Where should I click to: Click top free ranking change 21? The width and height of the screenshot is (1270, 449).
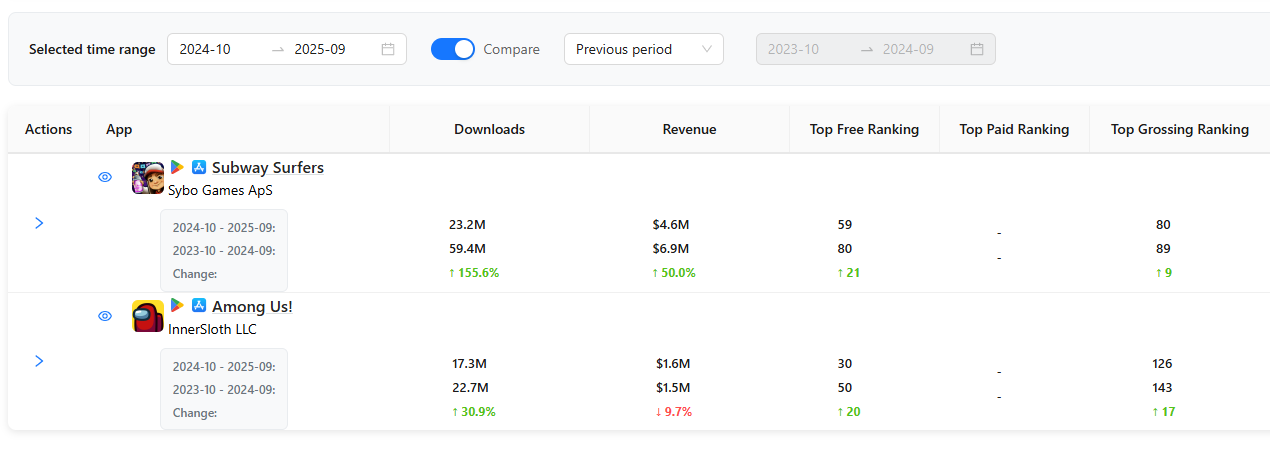(x=848, y=273)
